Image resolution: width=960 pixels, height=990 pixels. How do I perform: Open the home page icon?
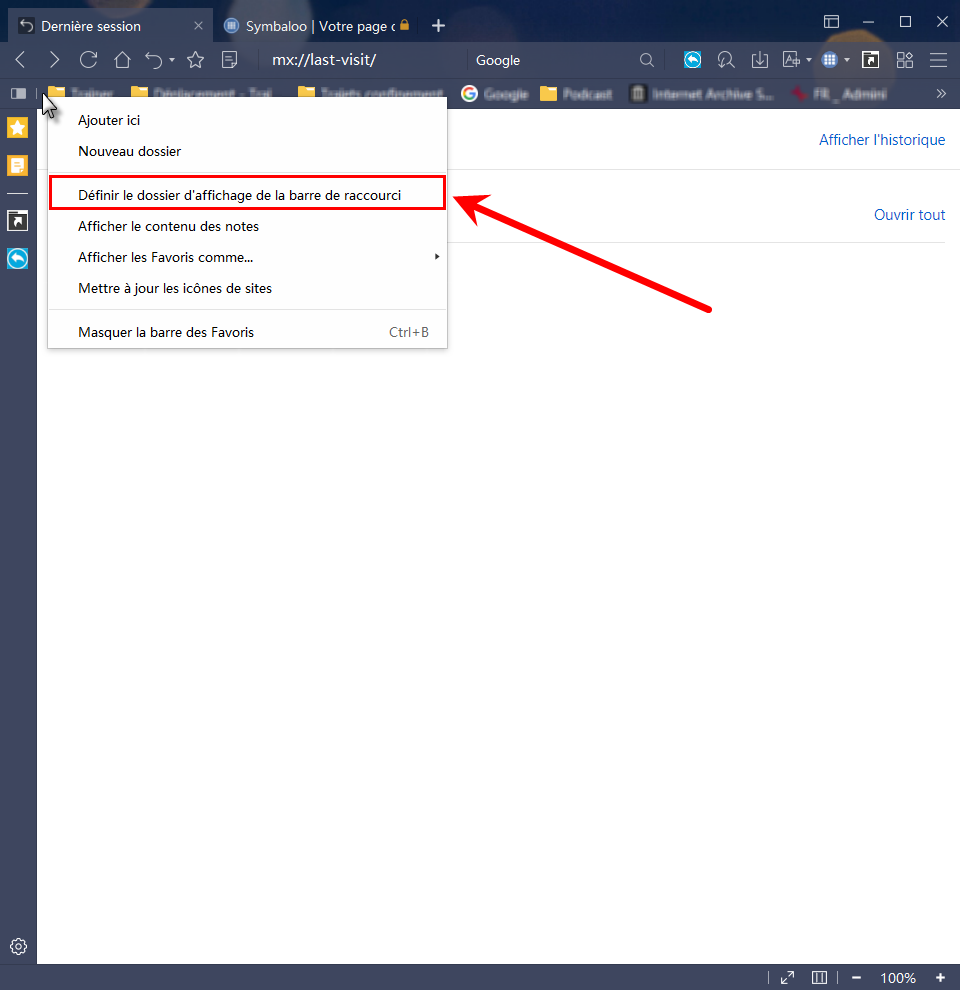[123, 60]
